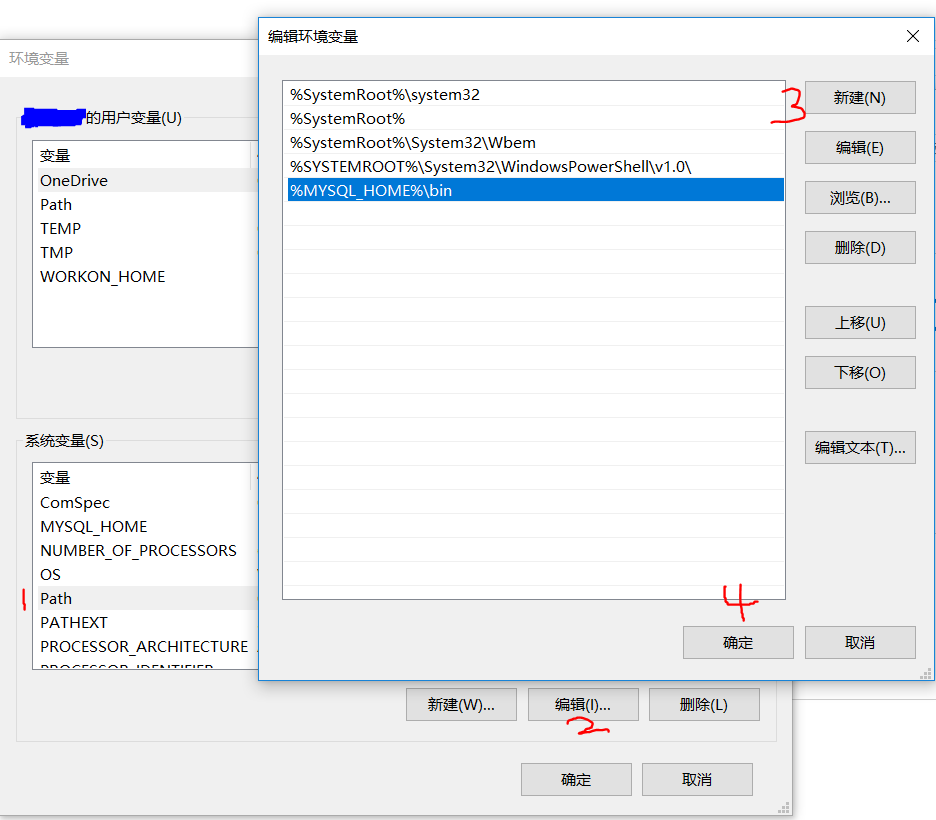Move selected entry up with 上移(U)
The width and height of the screenshot is (936, 820).
coord(859,322)
